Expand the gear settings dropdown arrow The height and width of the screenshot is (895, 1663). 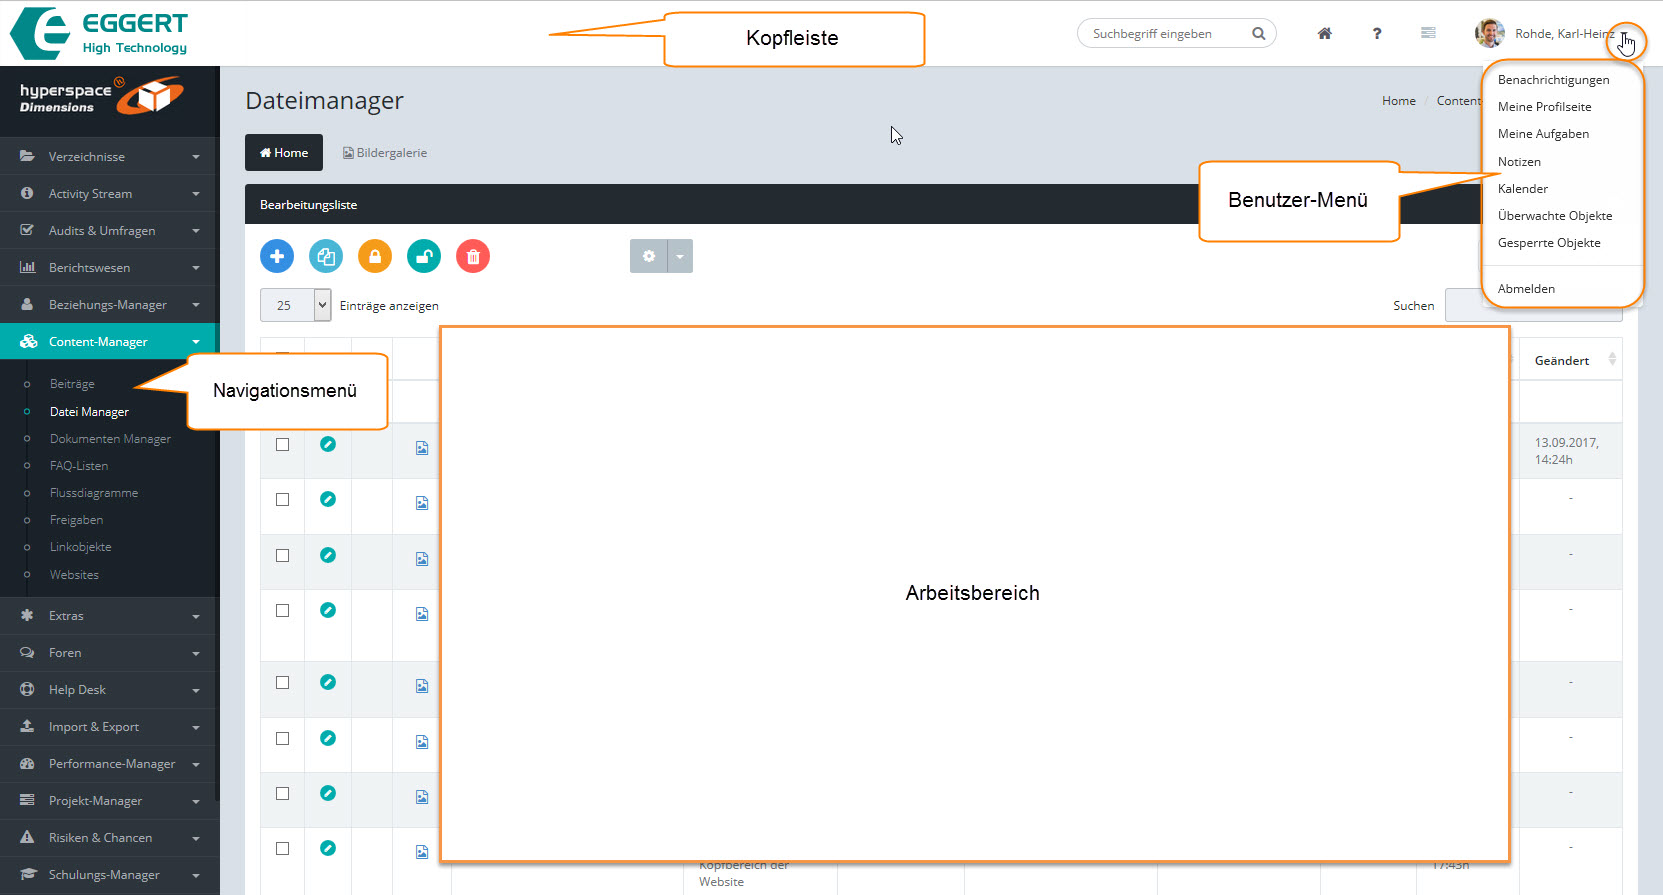pos(680,256)
